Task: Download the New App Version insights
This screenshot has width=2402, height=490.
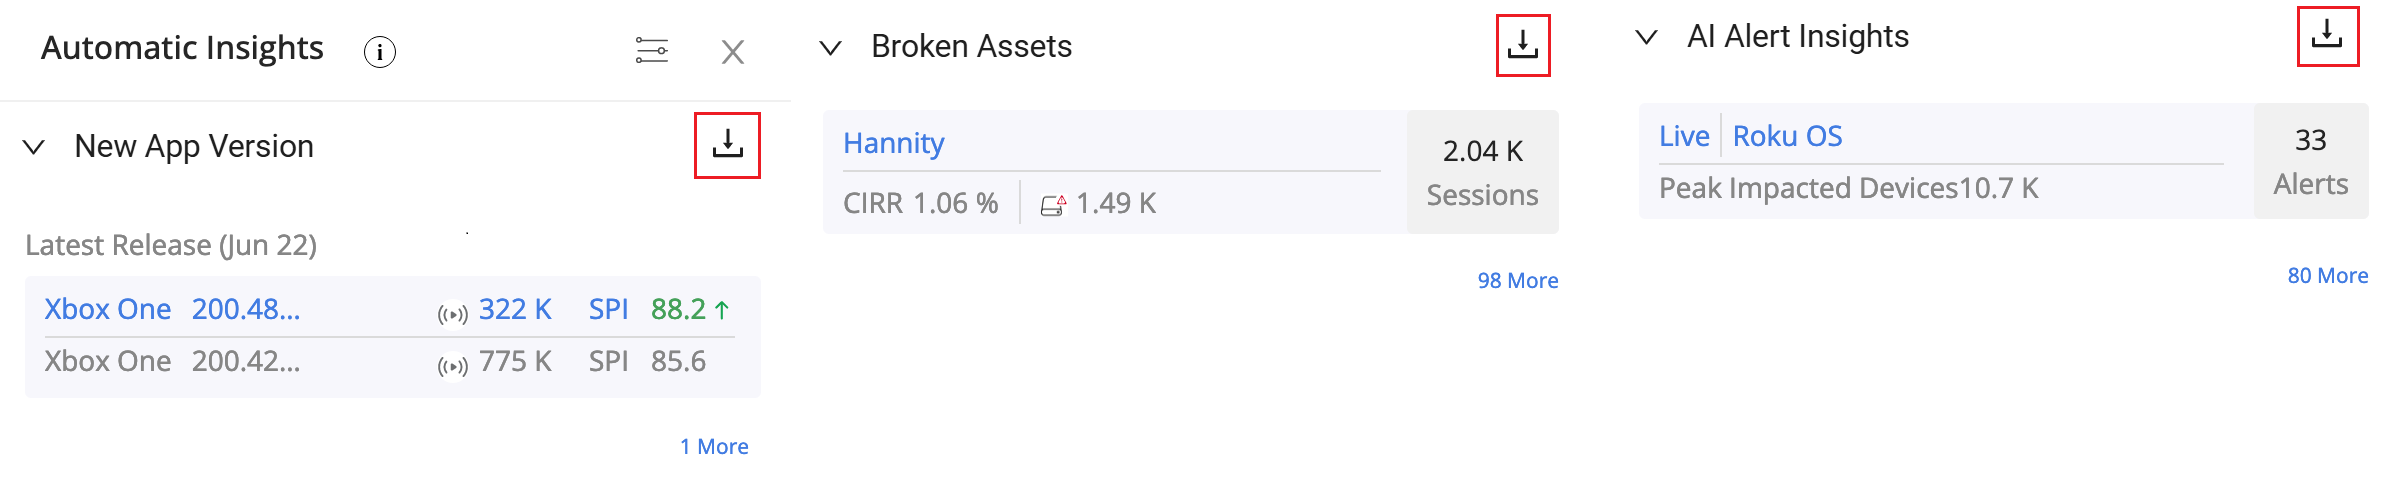Action: tap(727, 145)
